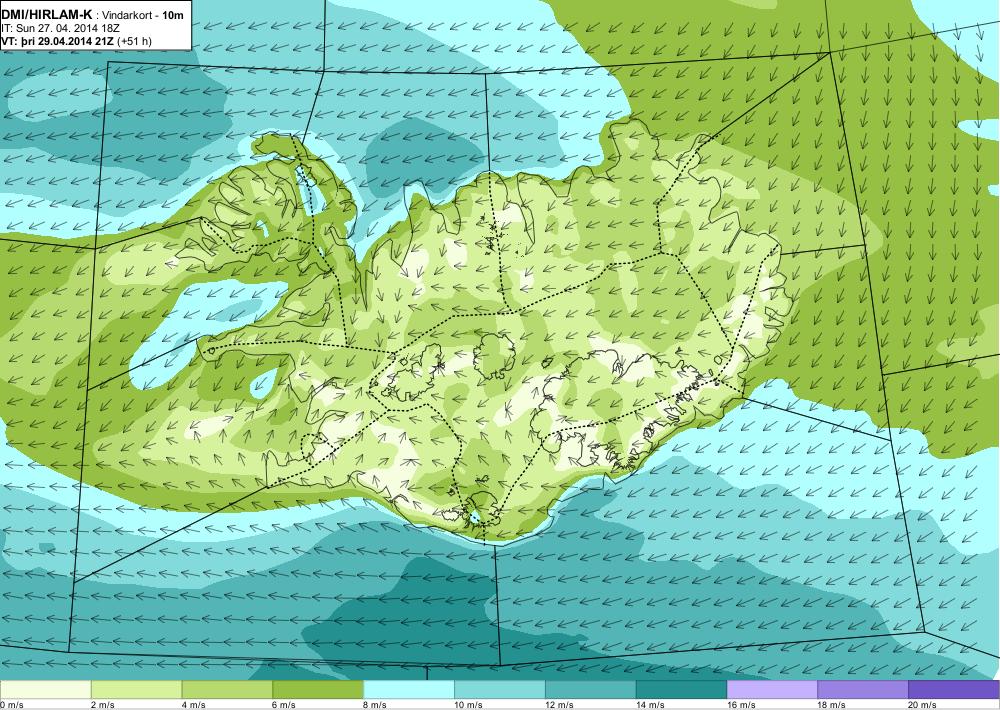The width and height of the screenshot is (1000, 710).
Task: Select the "20 m/s" legend label
Action: tap(923, 704)
